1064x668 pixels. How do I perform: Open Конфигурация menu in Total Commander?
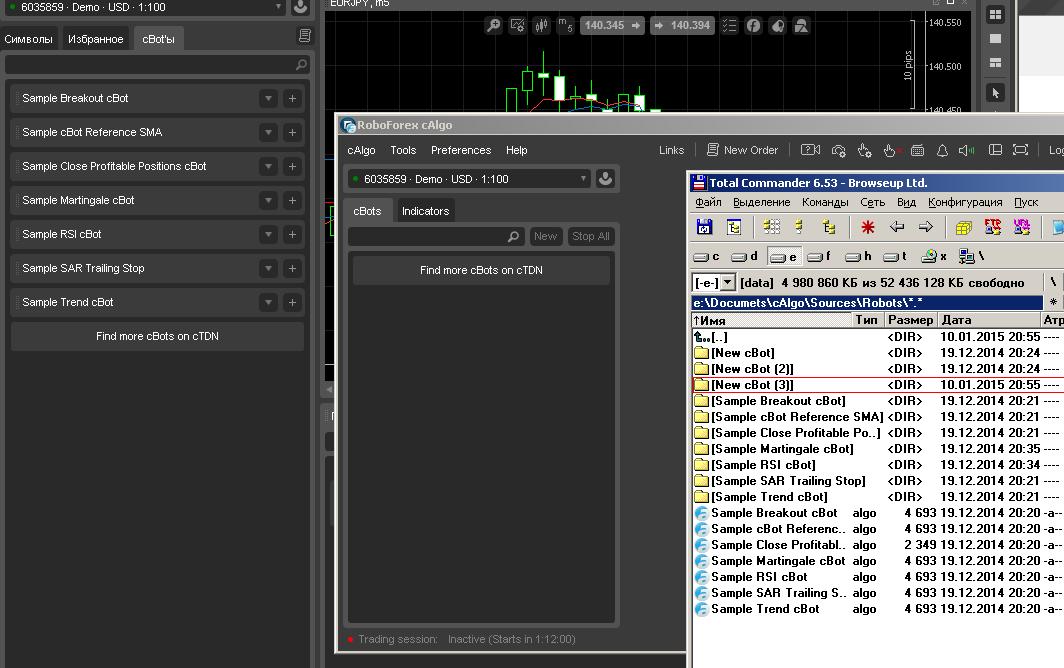965,202
